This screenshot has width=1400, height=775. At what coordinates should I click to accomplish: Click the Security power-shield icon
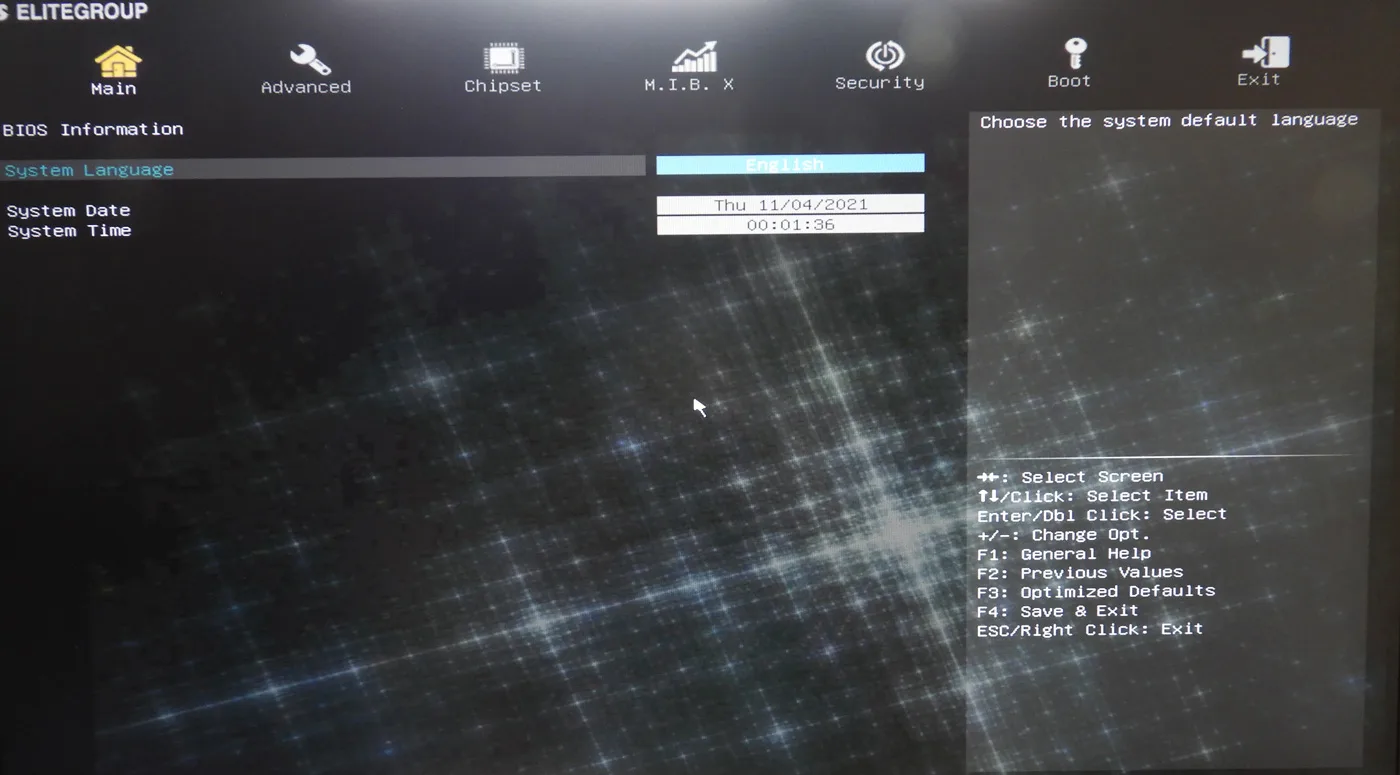pyautogui.click(x=884, y=56)
